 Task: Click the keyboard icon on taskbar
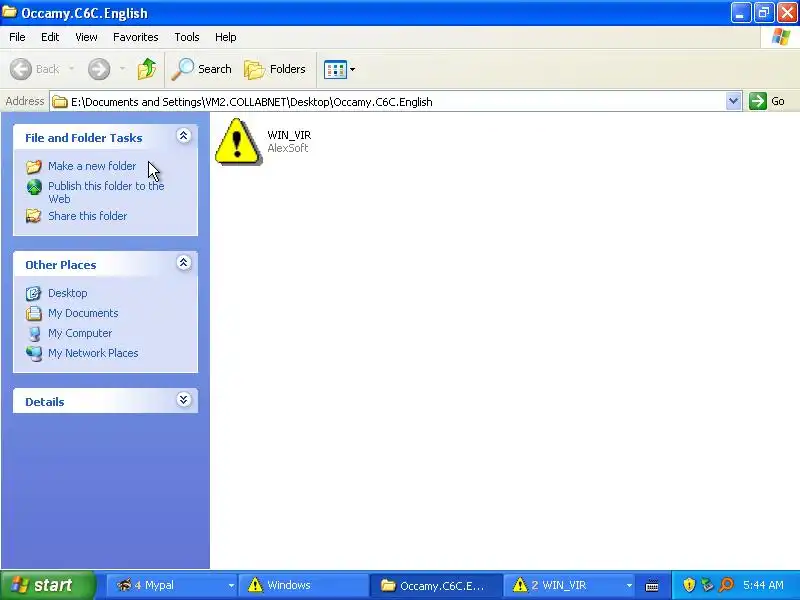[x=652, y=586]
